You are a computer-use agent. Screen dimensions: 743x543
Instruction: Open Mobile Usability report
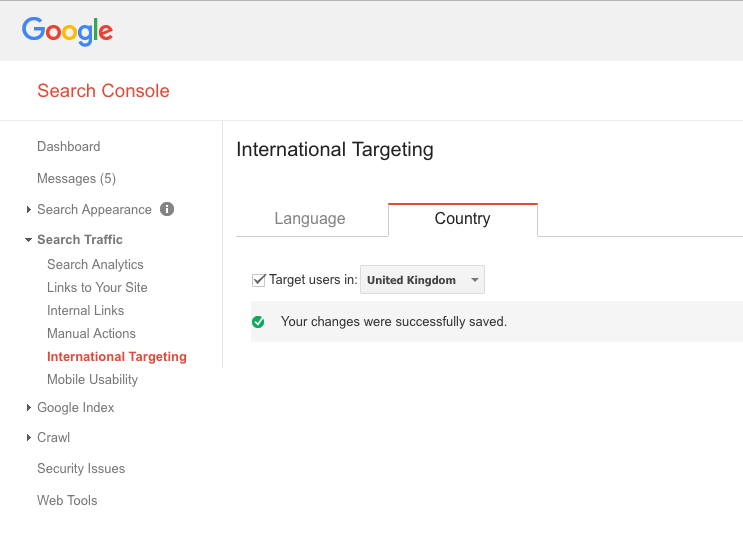point(92,380)
